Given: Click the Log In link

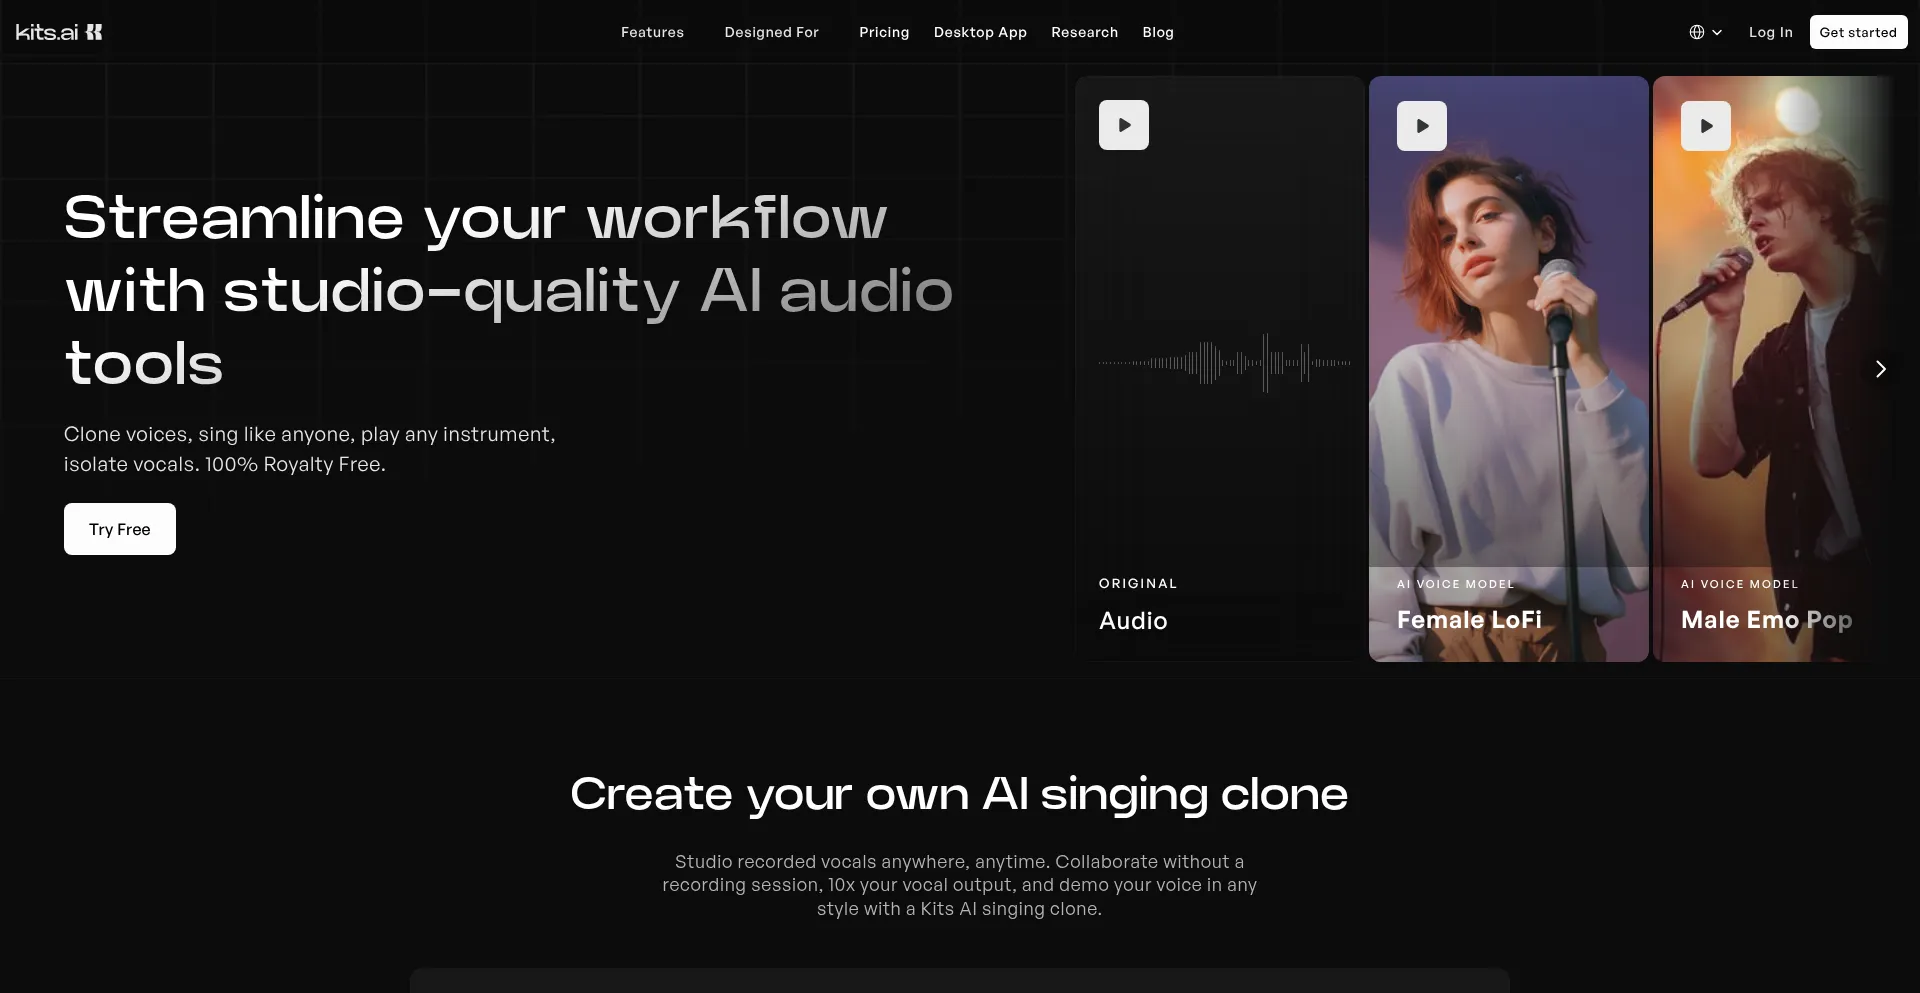Looking at the screenshot, I should click(x=1770, y=32).
